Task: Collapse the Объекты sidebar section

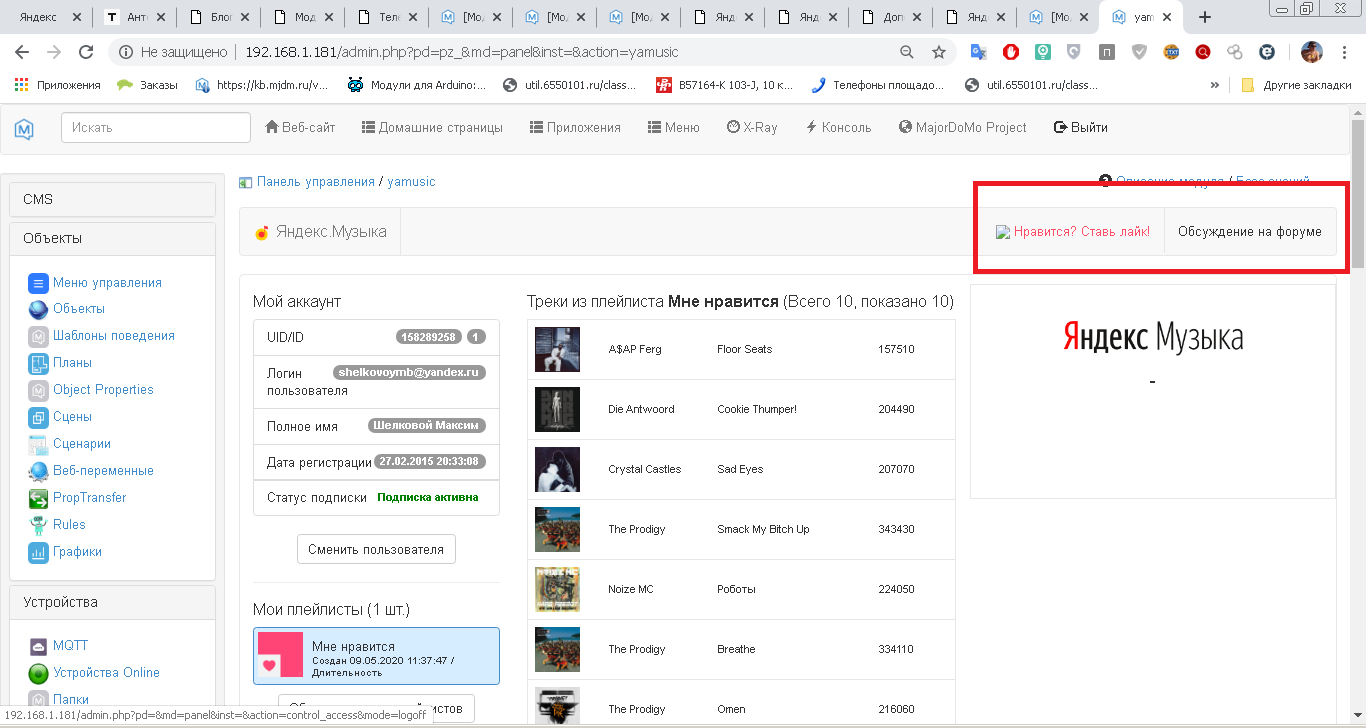Action: tap(112, 238)
